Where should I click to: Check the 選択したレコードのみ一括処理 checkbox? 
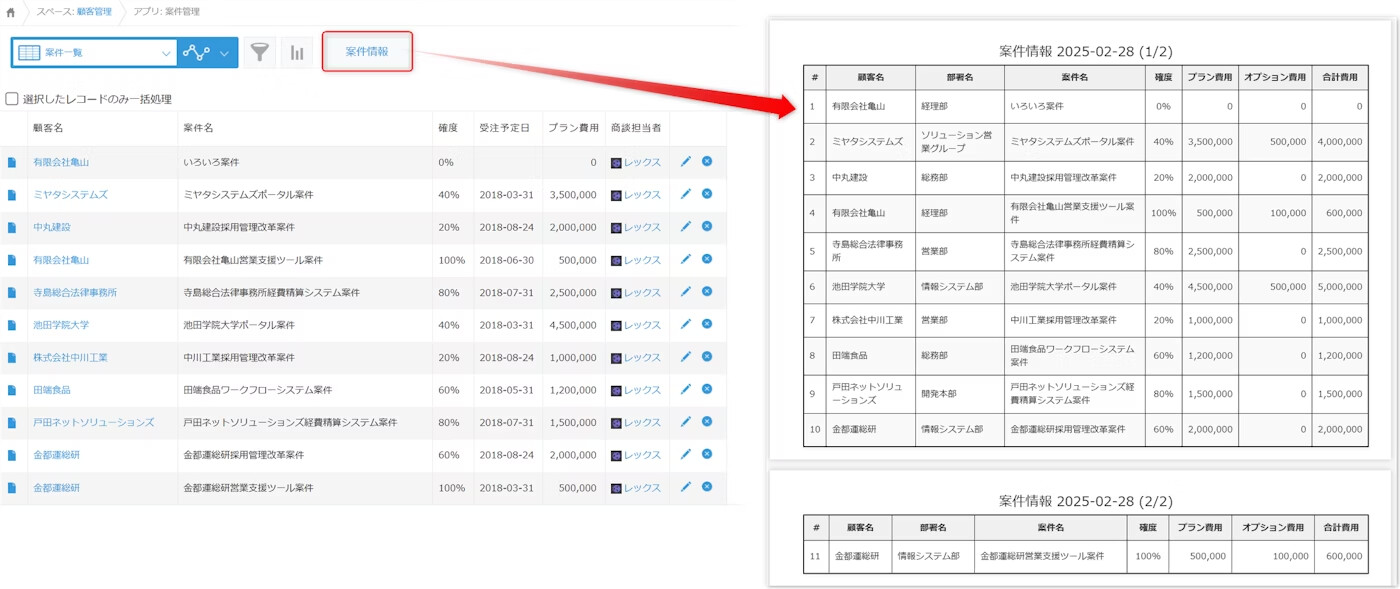[x=12, y=99]
